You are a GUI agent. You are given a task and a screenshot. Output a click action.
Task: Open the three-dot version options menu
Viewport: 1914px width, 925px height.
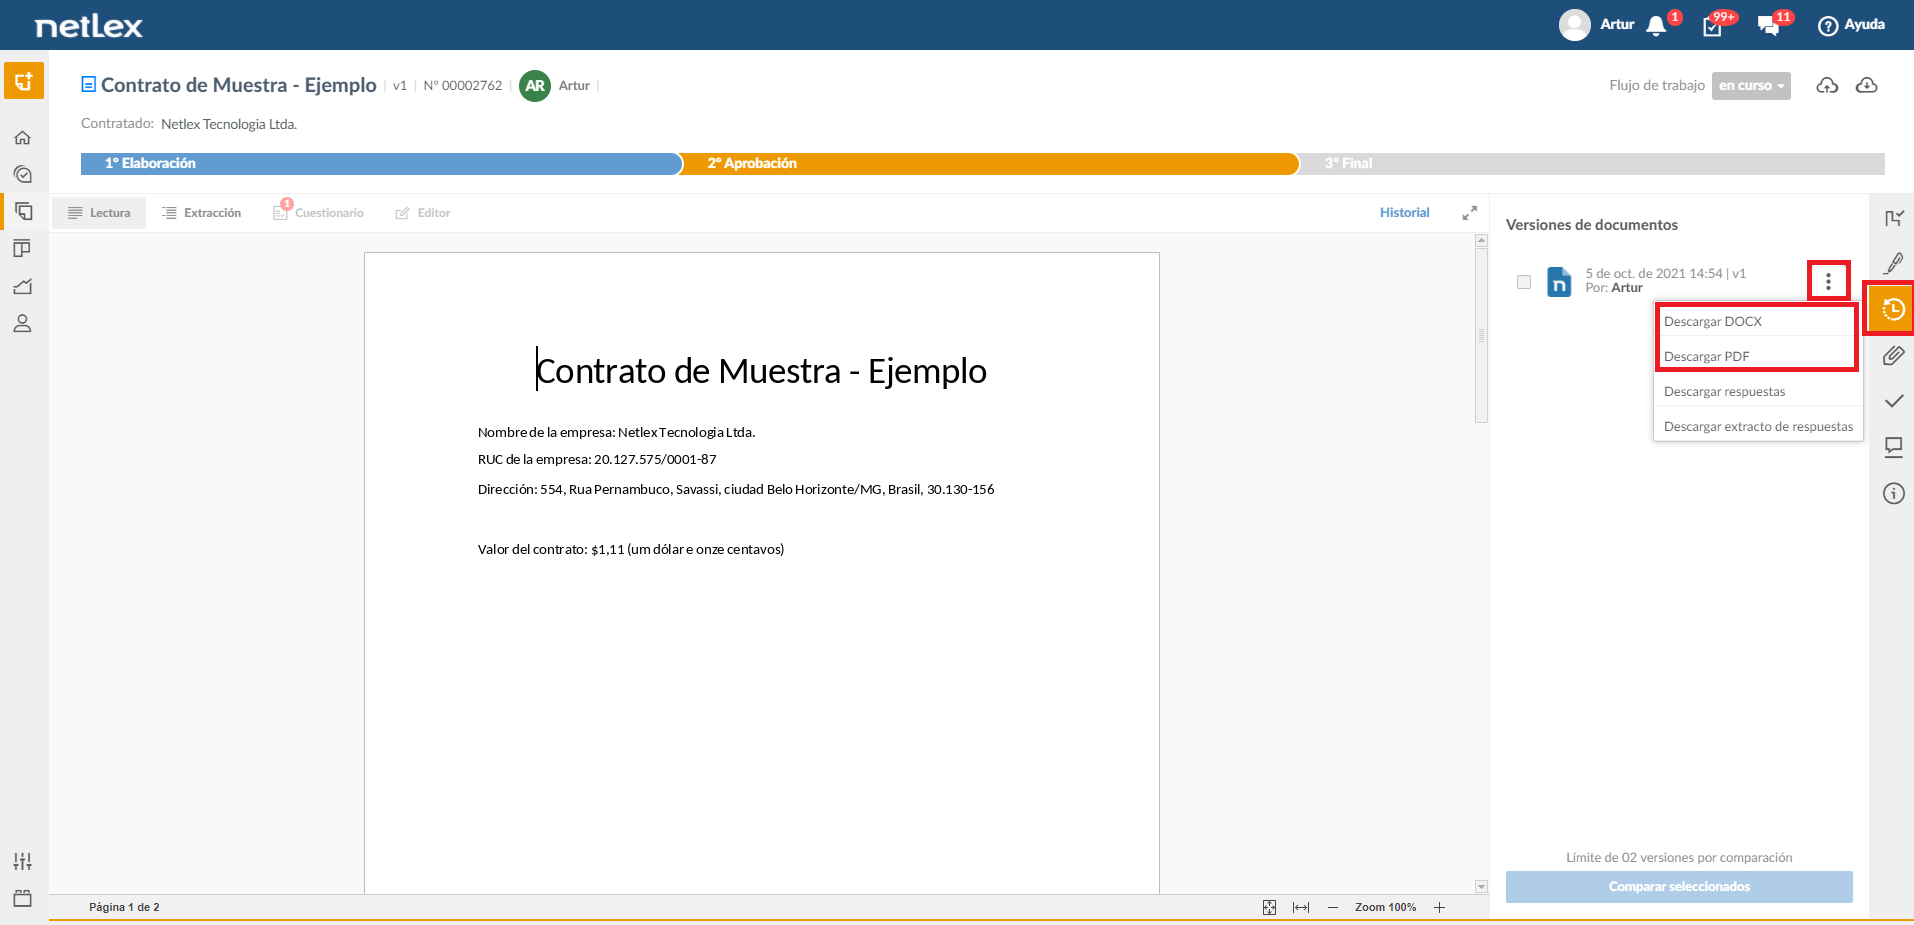(x=1828, y=281)
